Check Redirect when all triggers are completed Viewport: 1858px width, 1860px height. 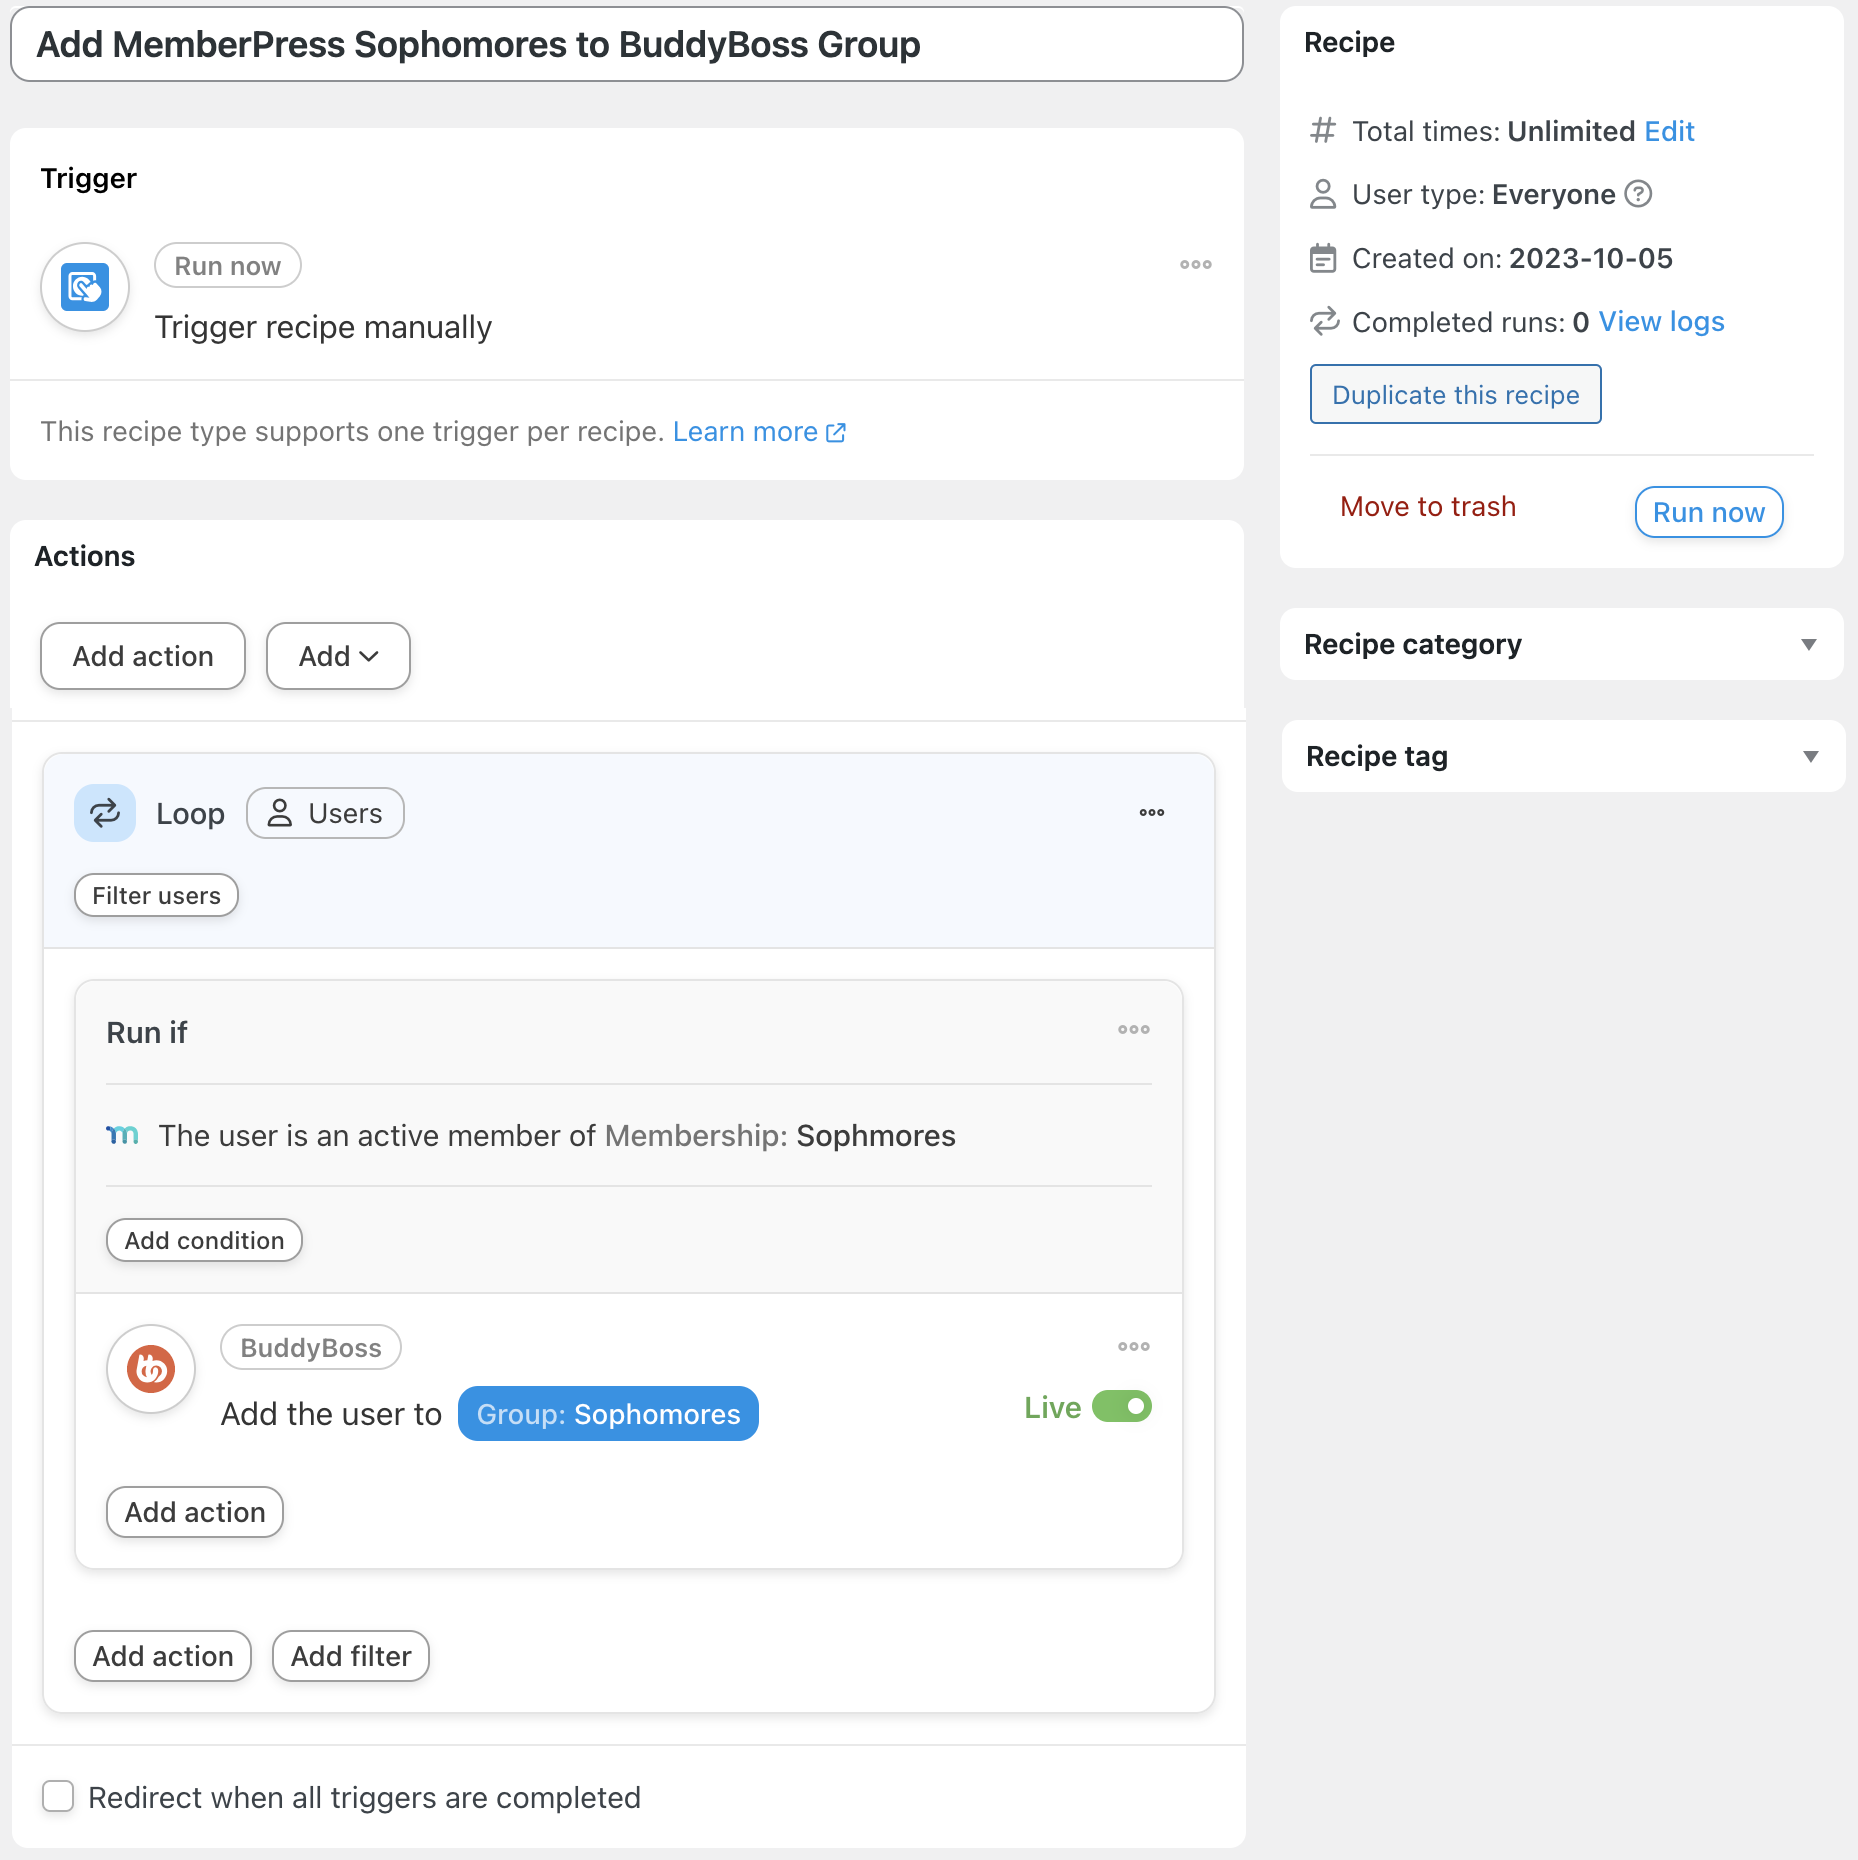(x=58, y=1796)
